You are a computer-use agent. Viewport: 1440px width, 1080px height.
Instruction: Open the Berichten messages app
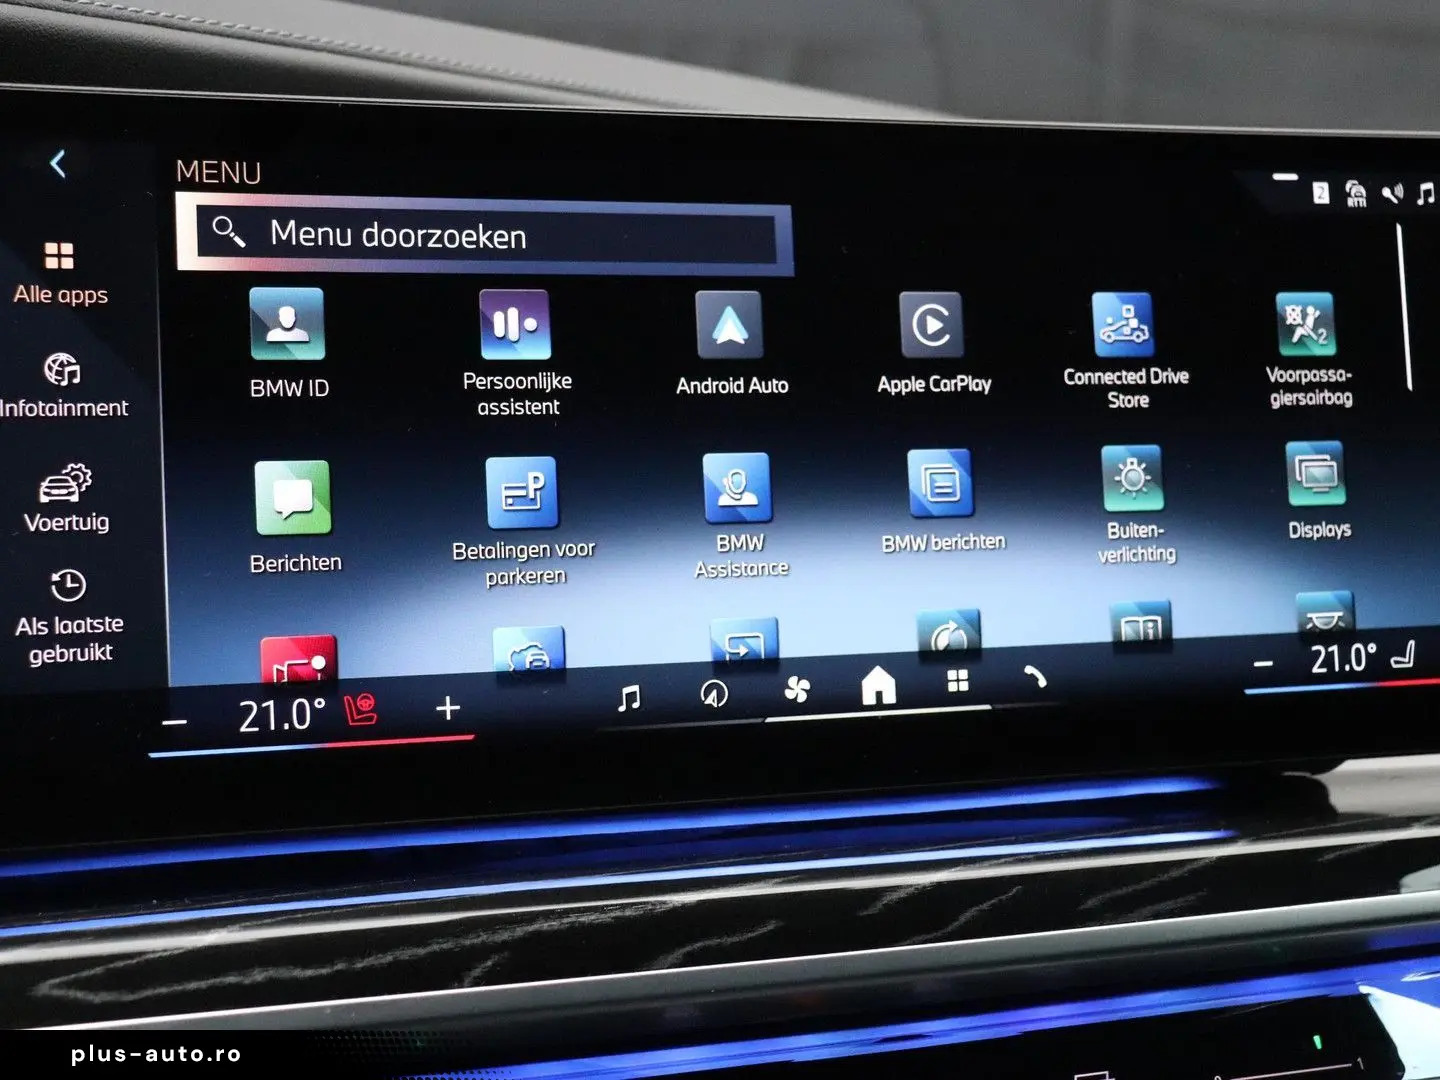(x=292, y=499)
